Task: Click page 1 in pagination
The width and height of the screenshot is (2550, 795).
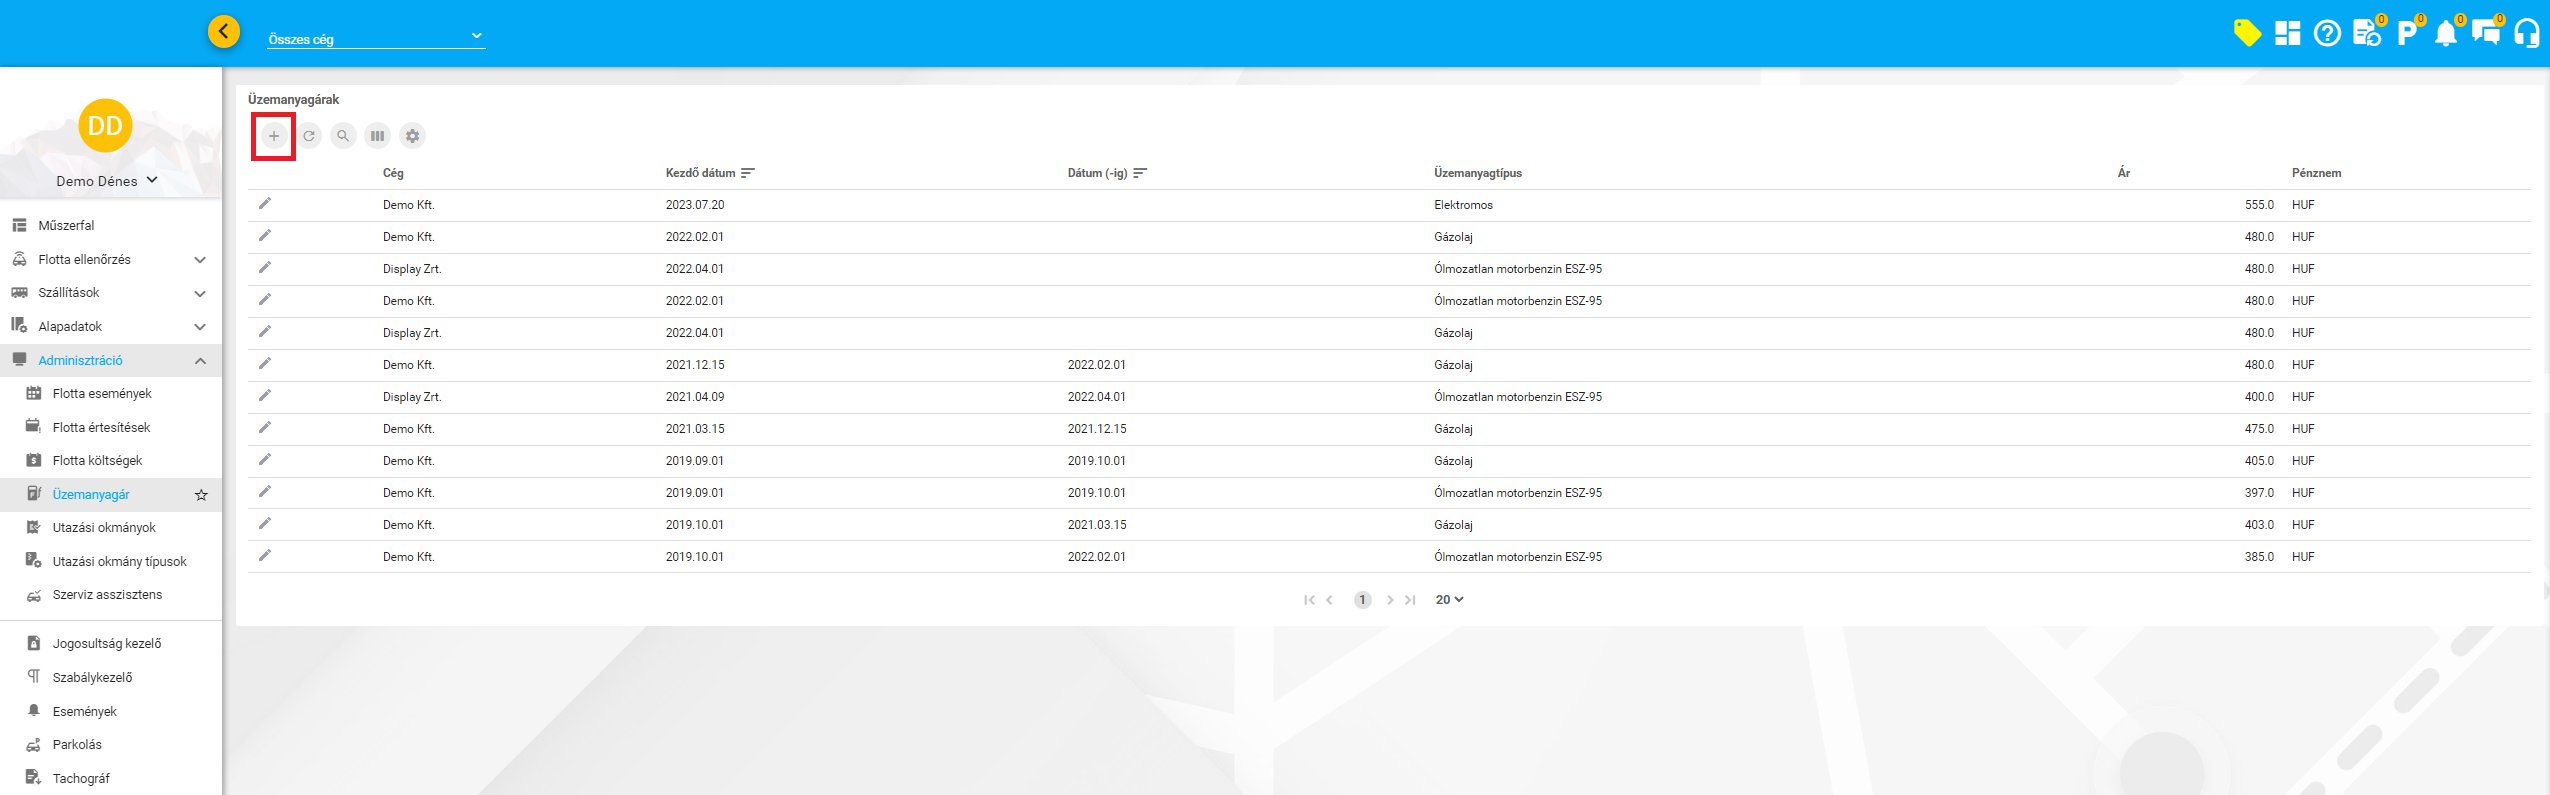Action: [x=1362, y=600]
